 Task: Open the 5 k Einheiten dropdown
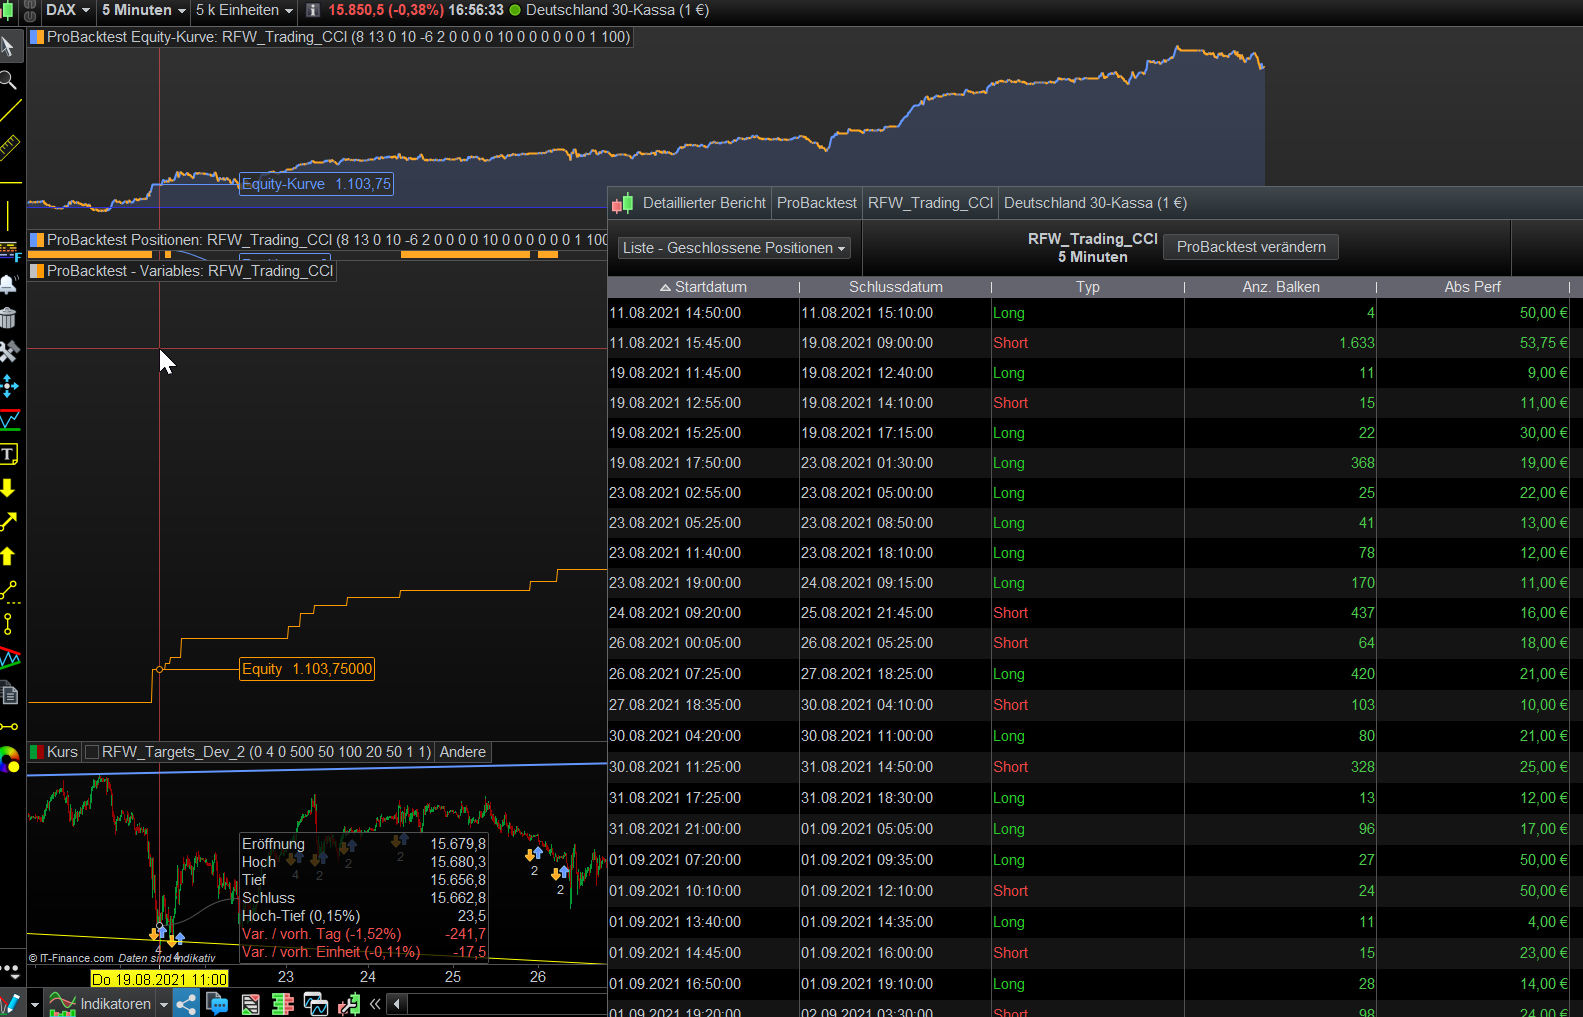pos(244,10)
